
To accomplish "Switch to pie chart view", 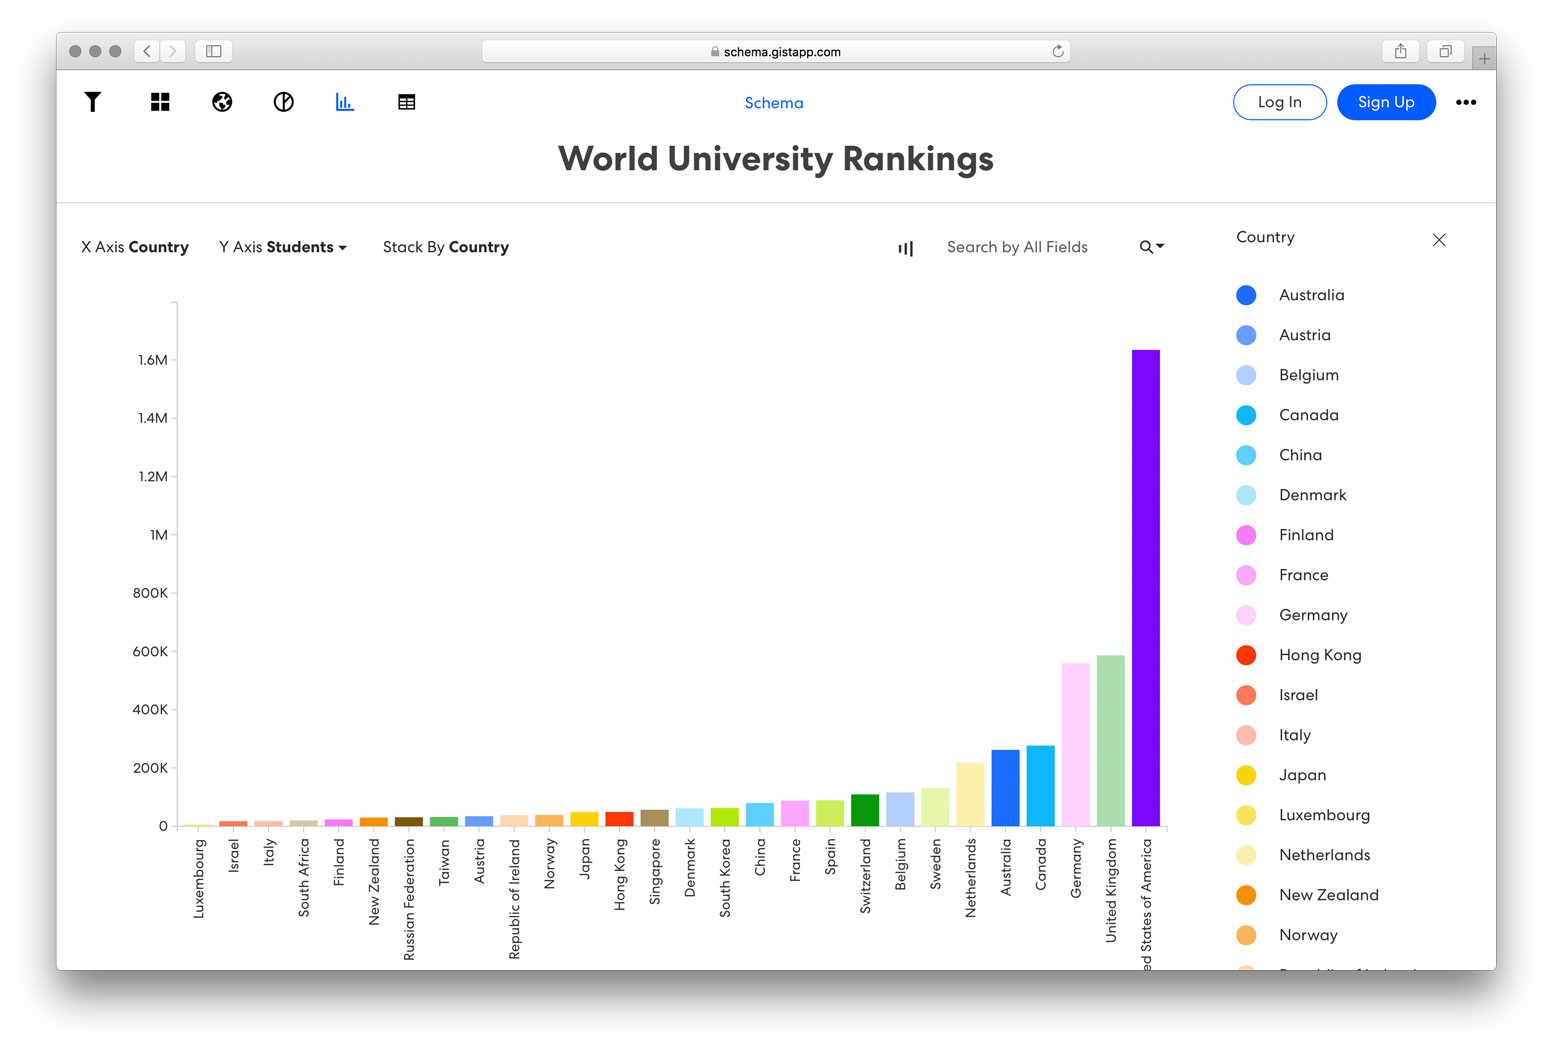I will [284, 102].
